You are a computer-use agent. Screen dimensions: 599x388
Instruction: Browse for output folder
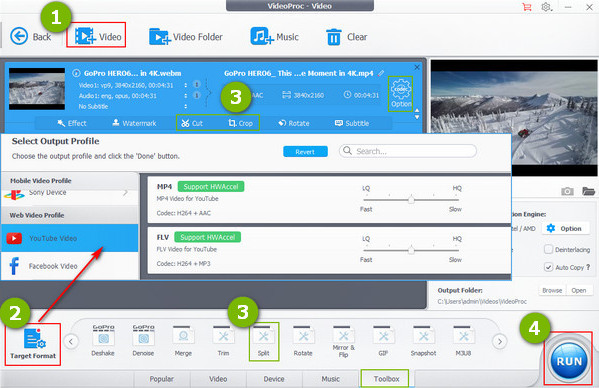(552, 290)
